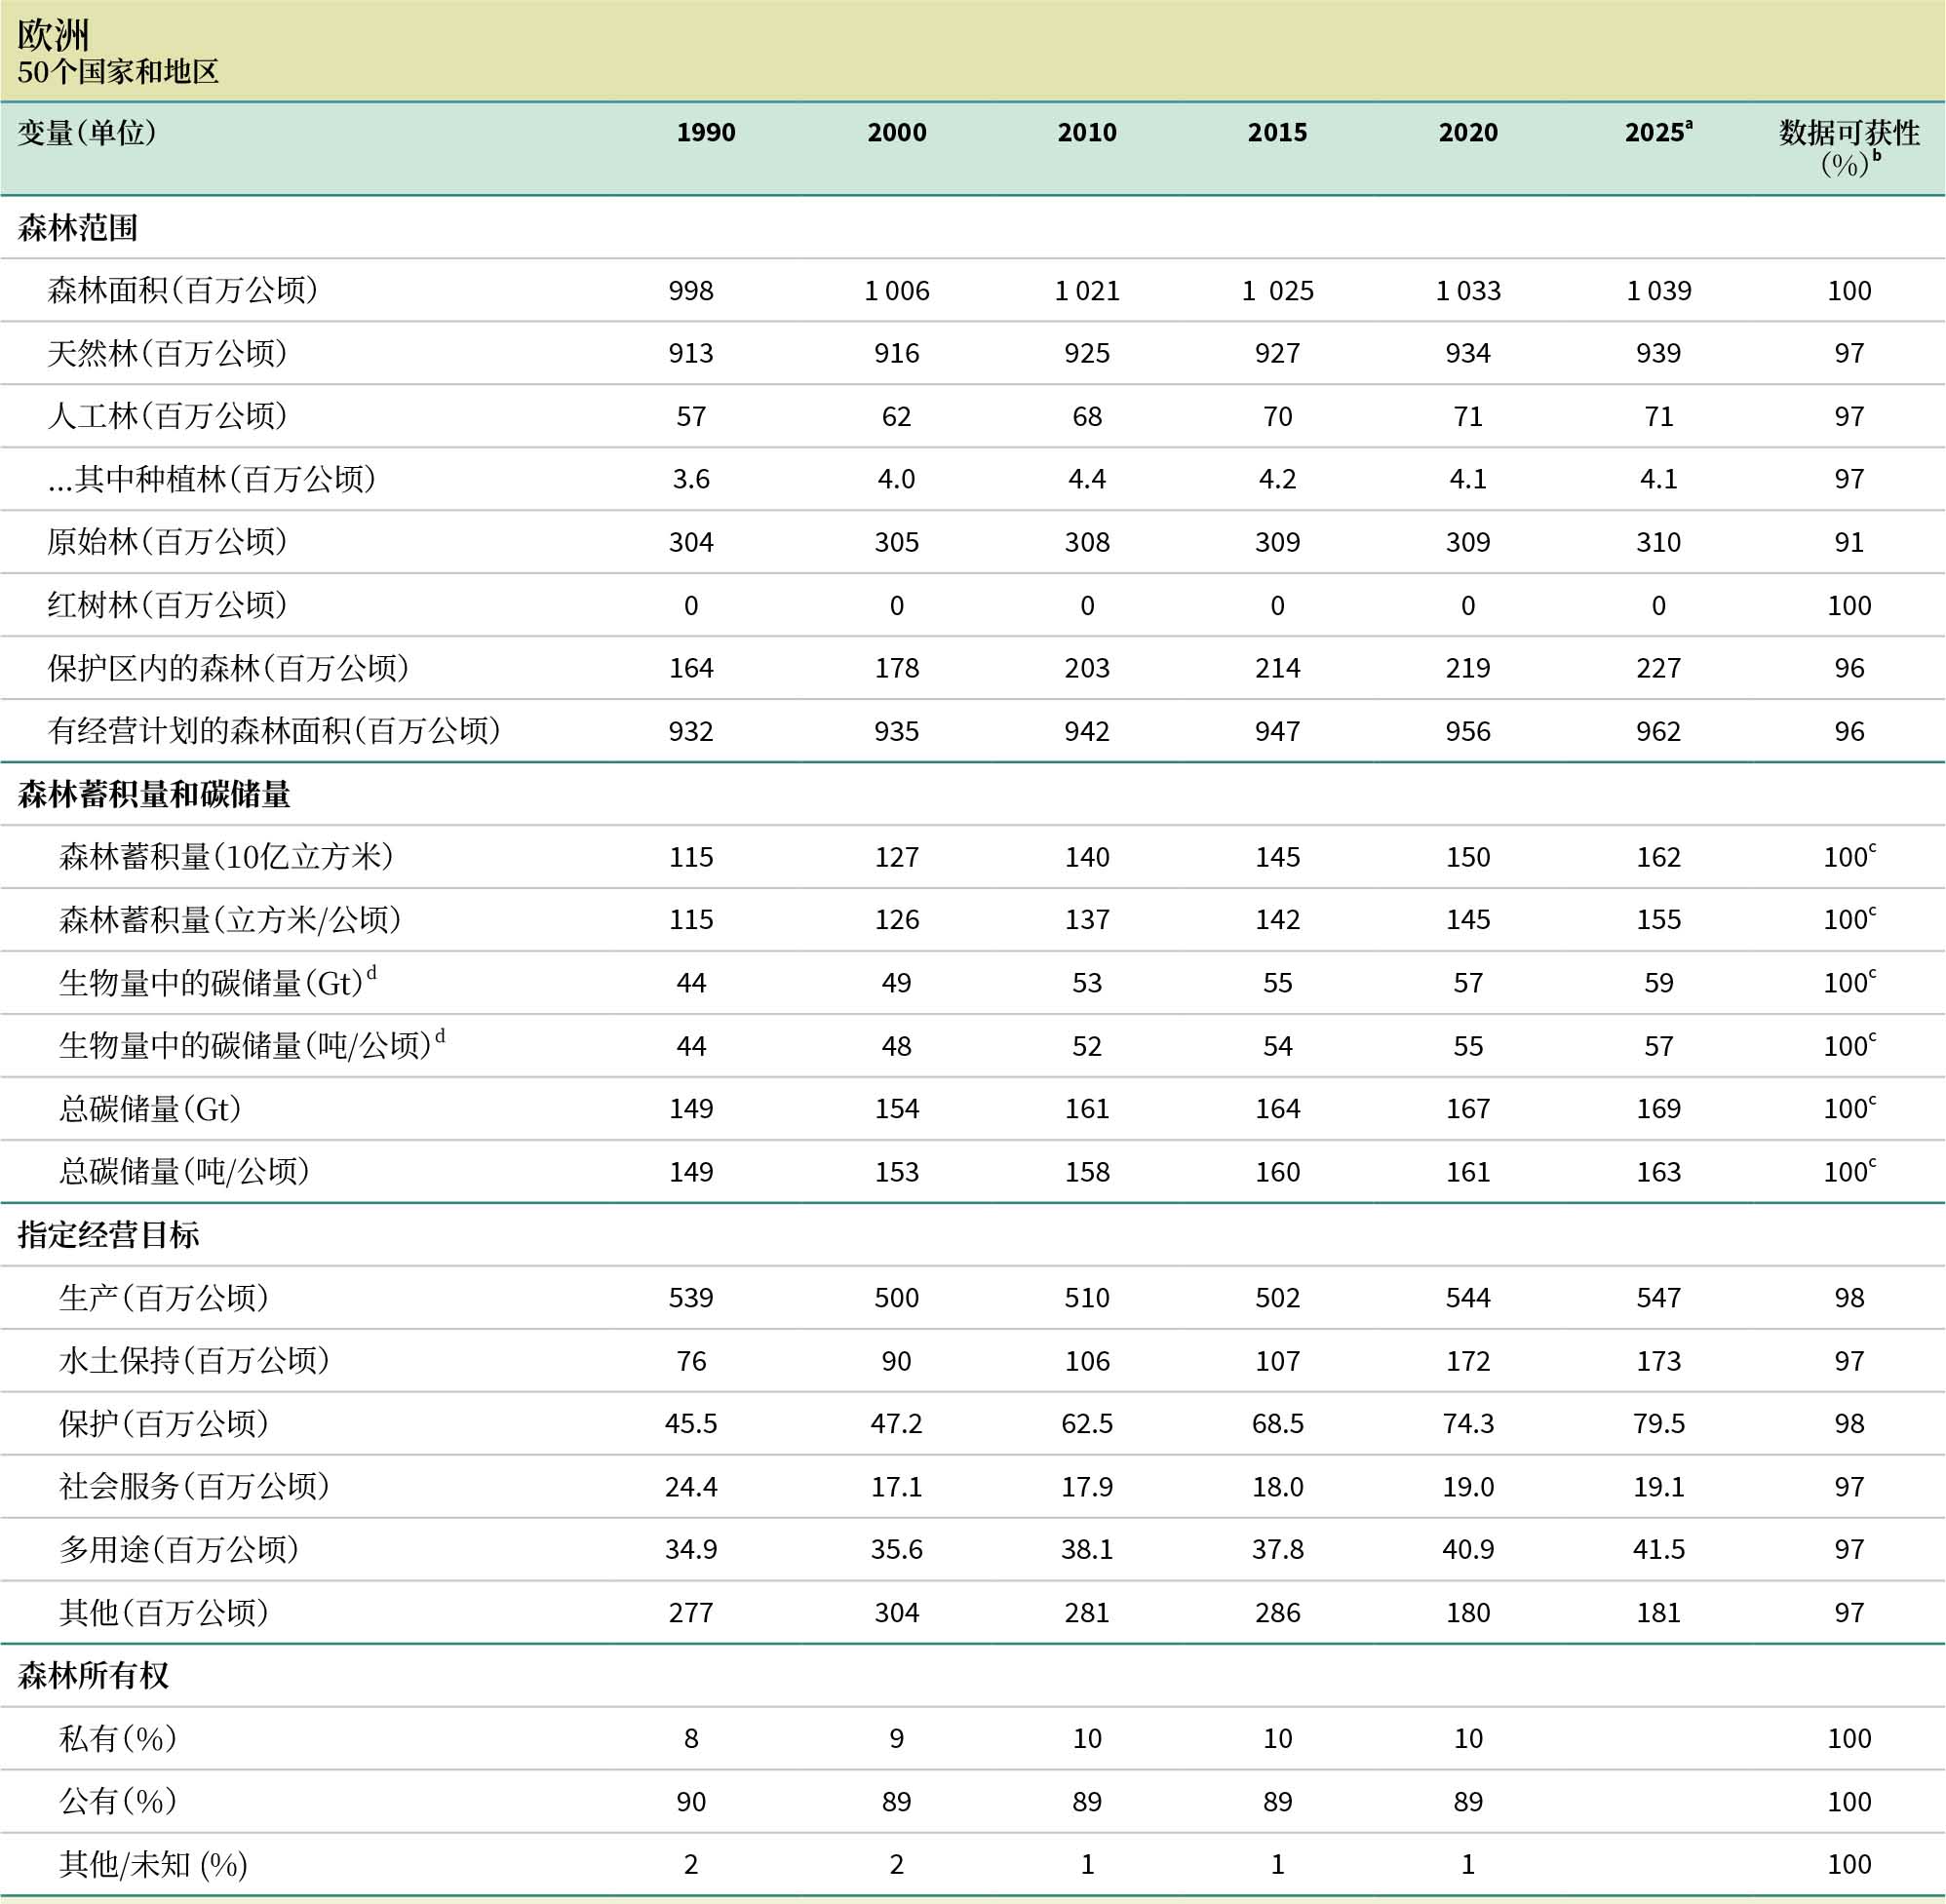Viewport: 1946px width, 1904px height.
Task: Select the 指定经营目标 section heading
Action: (x=108, y=1235)
